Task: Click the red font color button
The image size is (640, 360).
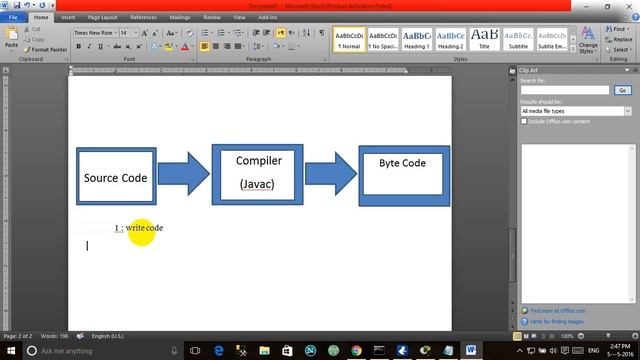Action: (184, 47)
